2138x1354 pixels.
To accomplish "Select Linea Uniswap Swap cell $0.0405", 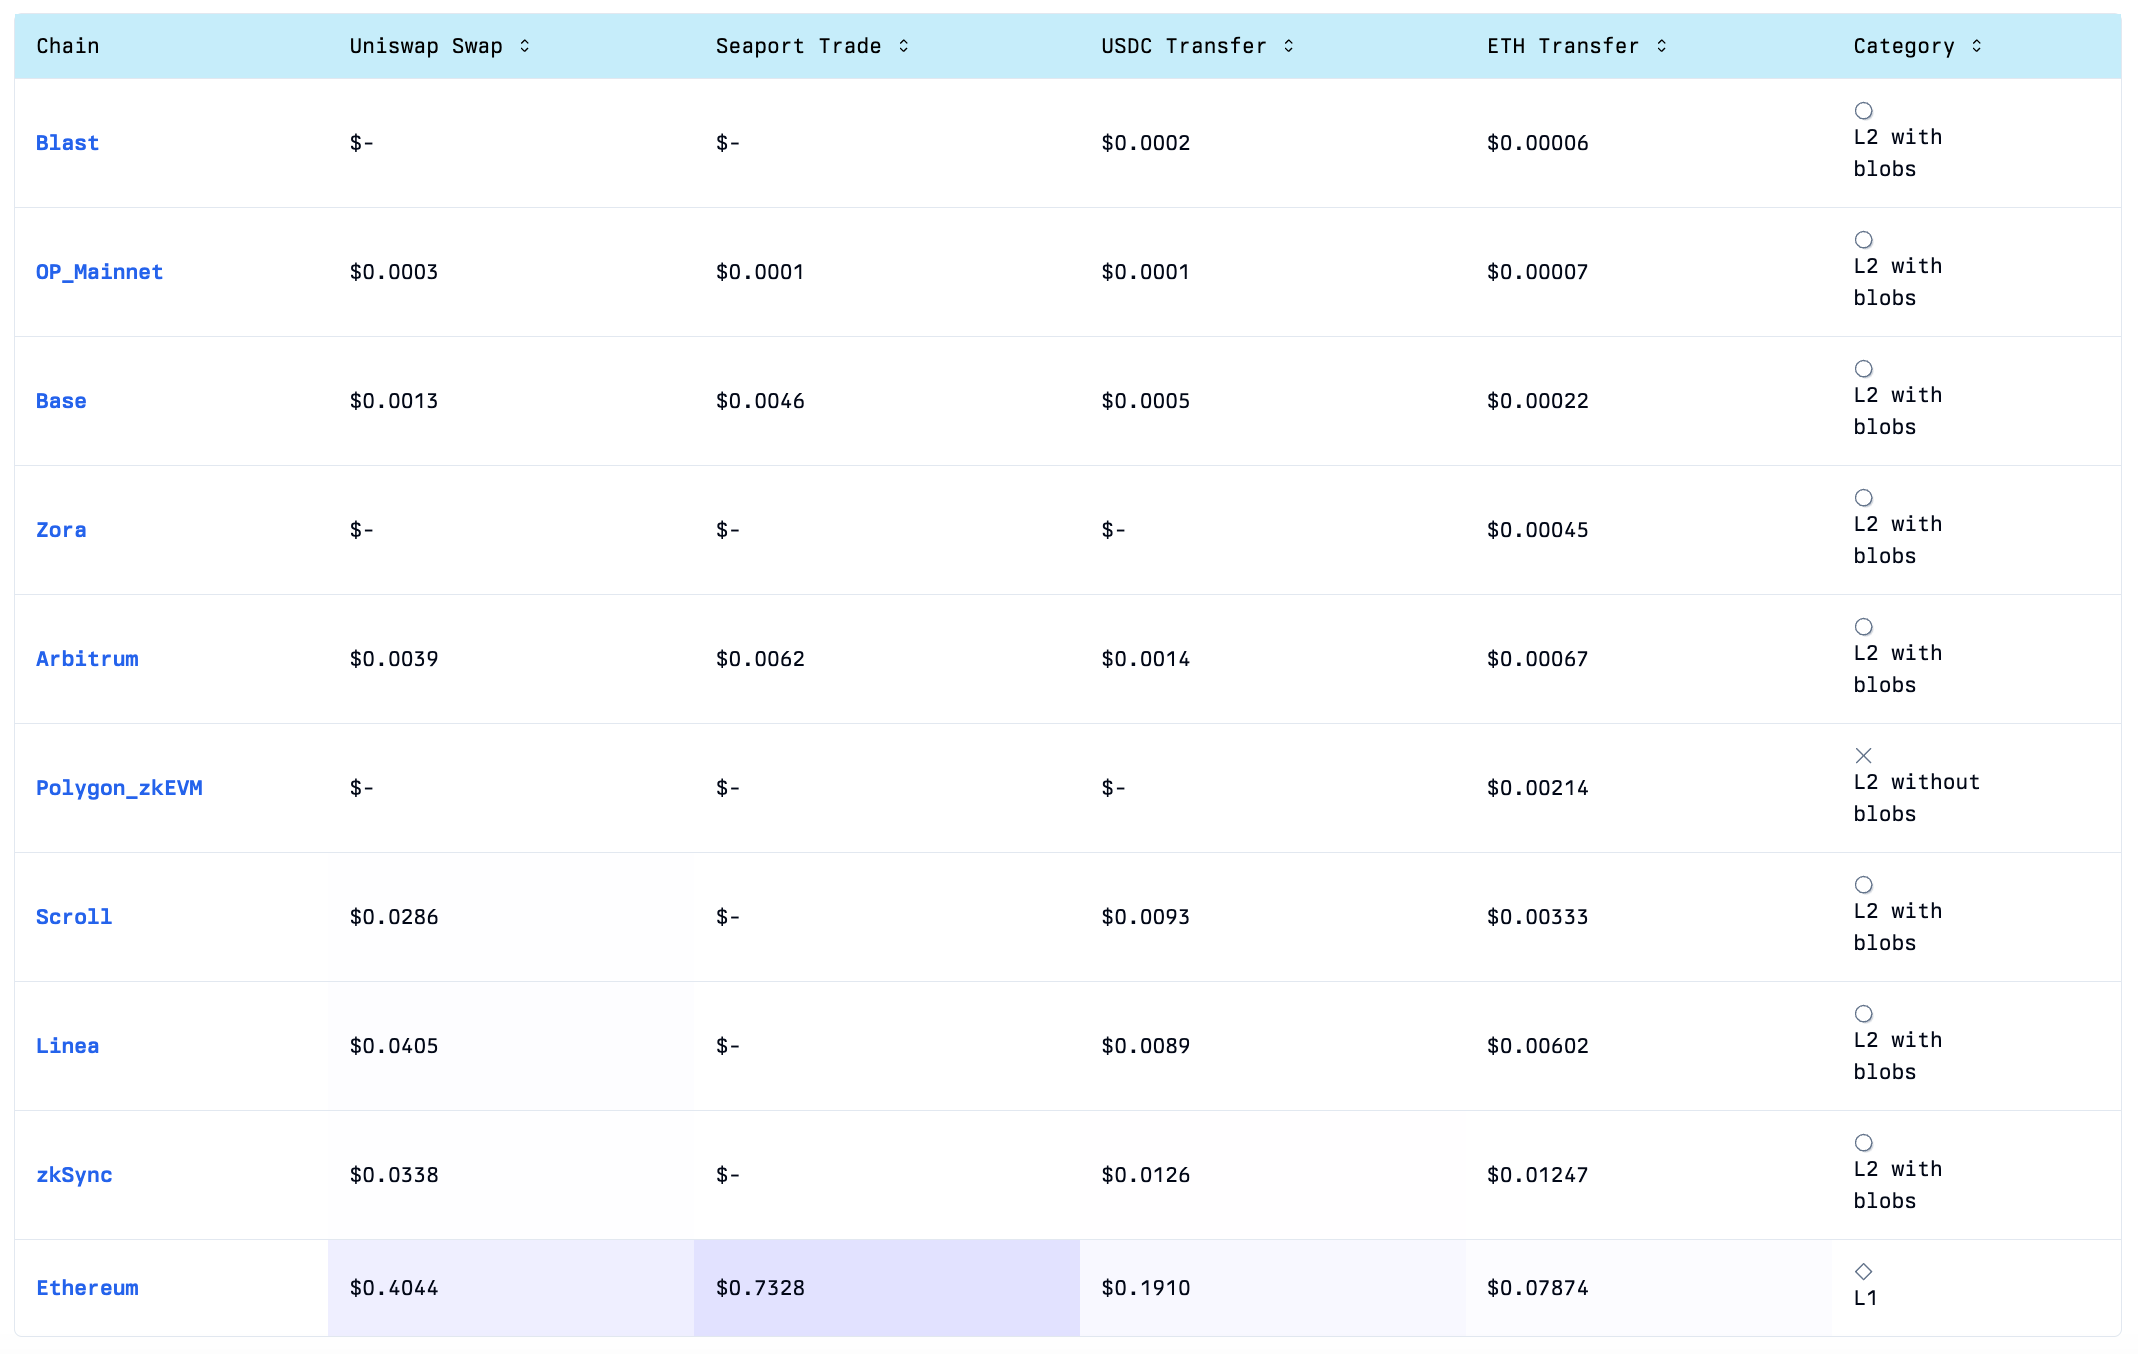I will pos(510,1046).
